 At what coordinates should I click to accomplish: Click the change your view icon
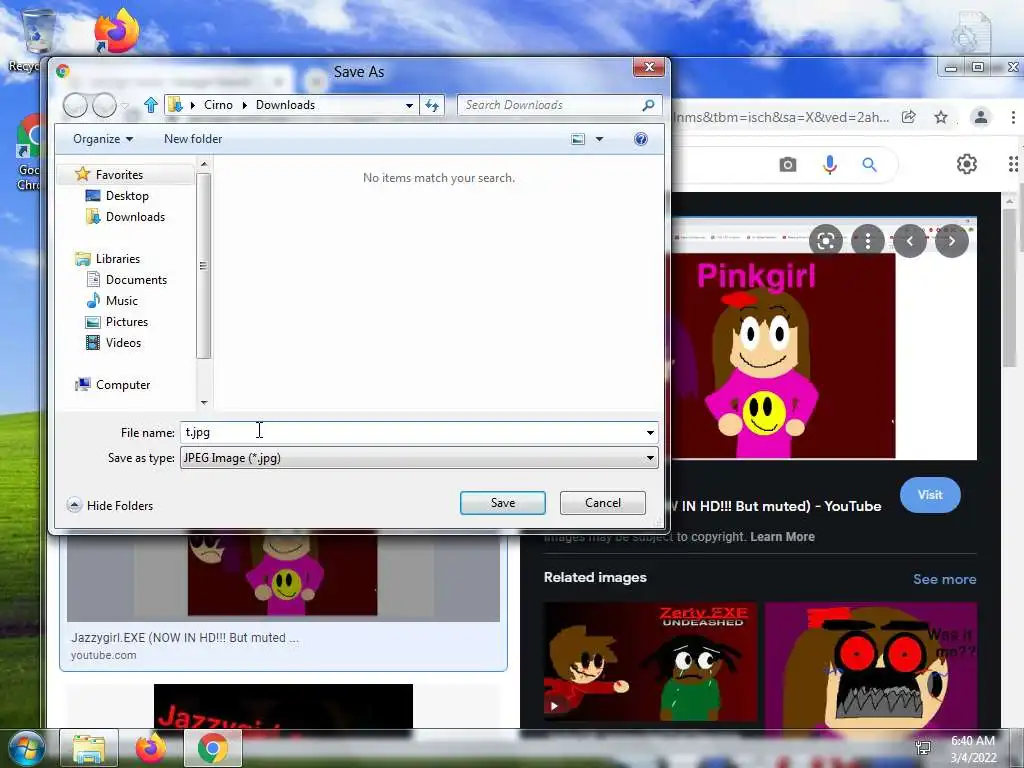578,139
